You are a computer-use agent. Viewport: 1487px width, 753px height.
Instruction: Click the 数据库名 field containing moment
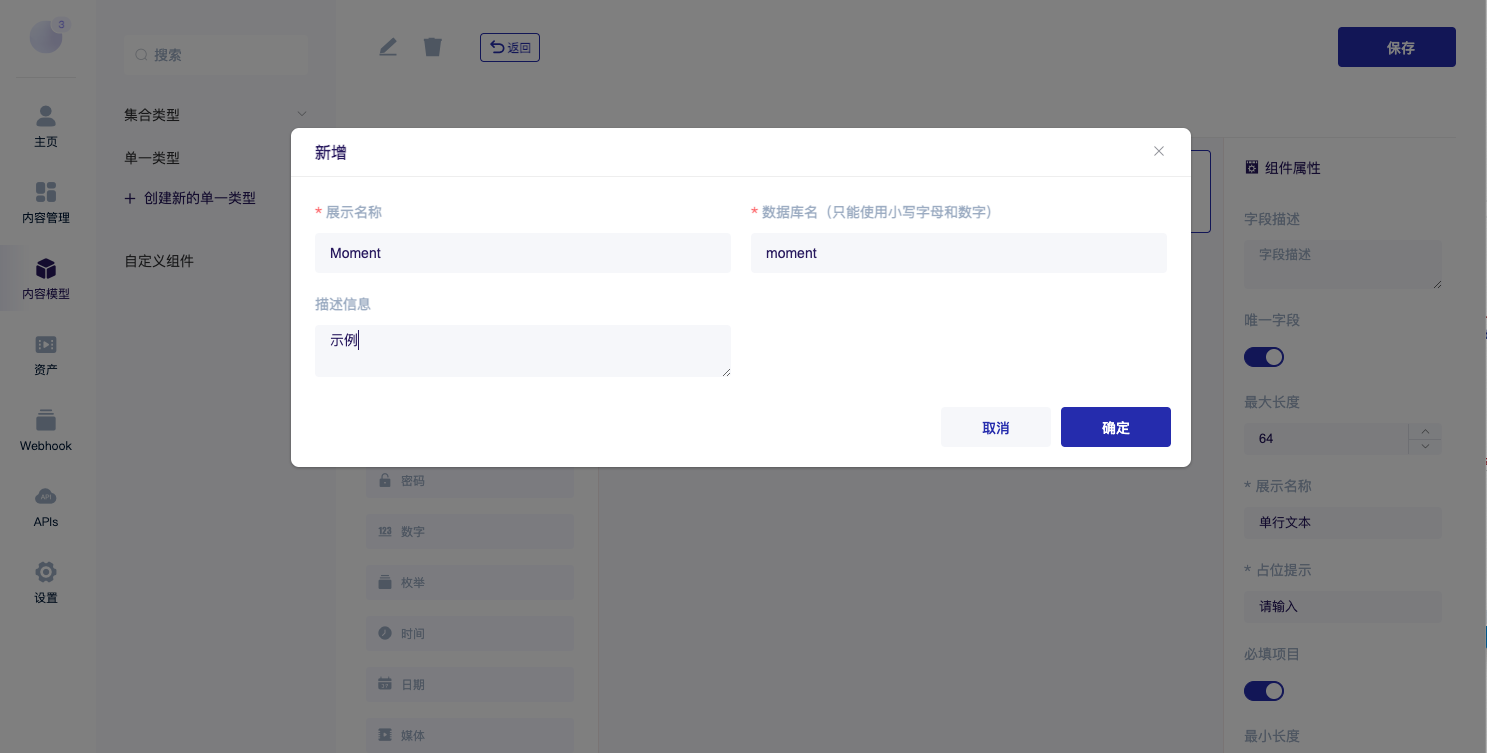point(959,253)
